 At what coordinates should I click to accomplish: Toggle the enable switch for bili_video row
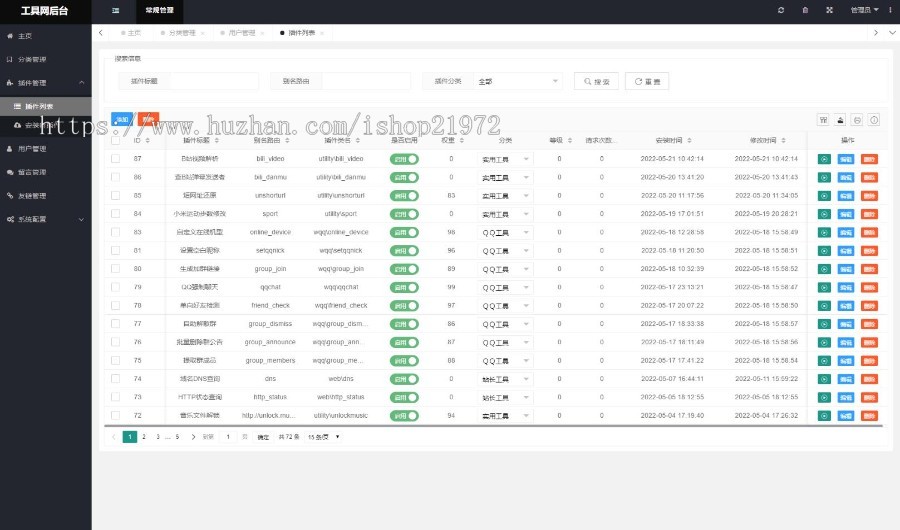click(x=404, y=159)
